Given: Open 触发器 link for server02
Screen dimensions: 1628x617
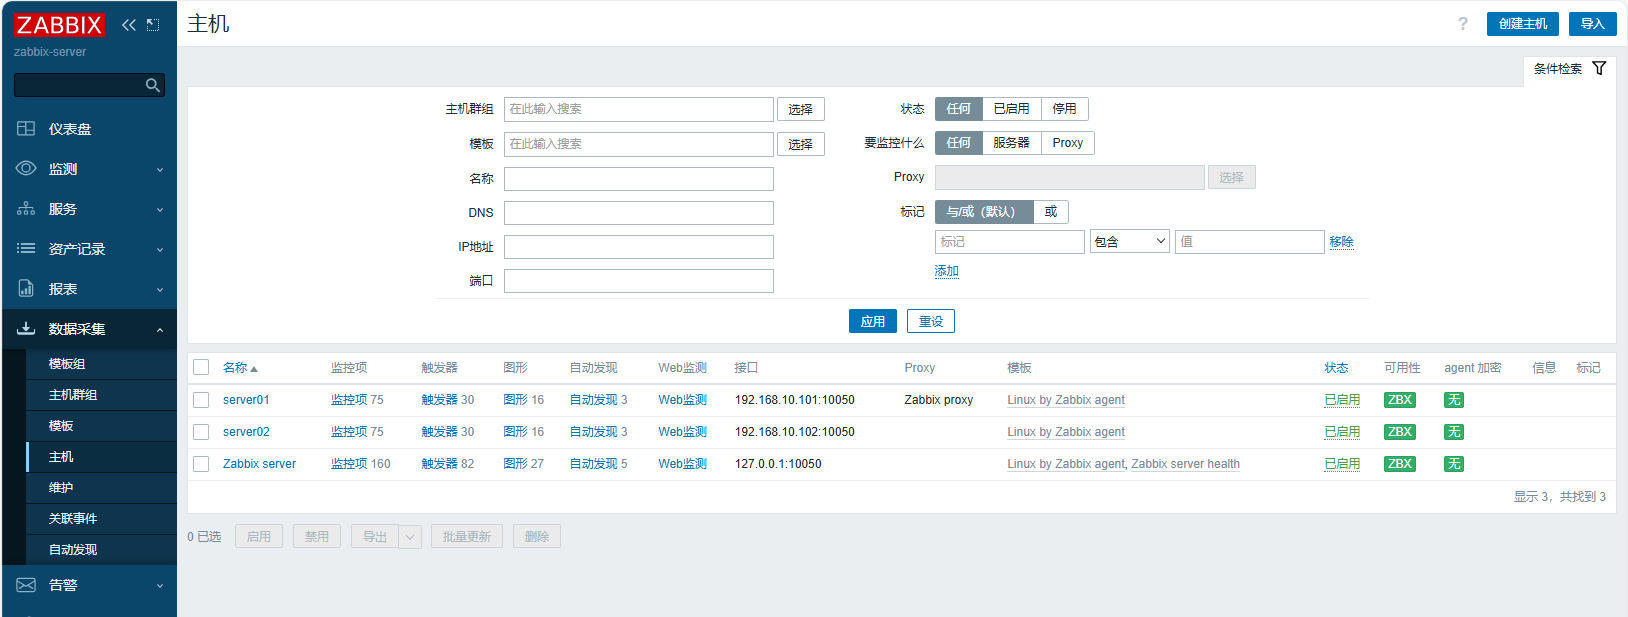Looking at the screenshot, I should coord(439,432).
